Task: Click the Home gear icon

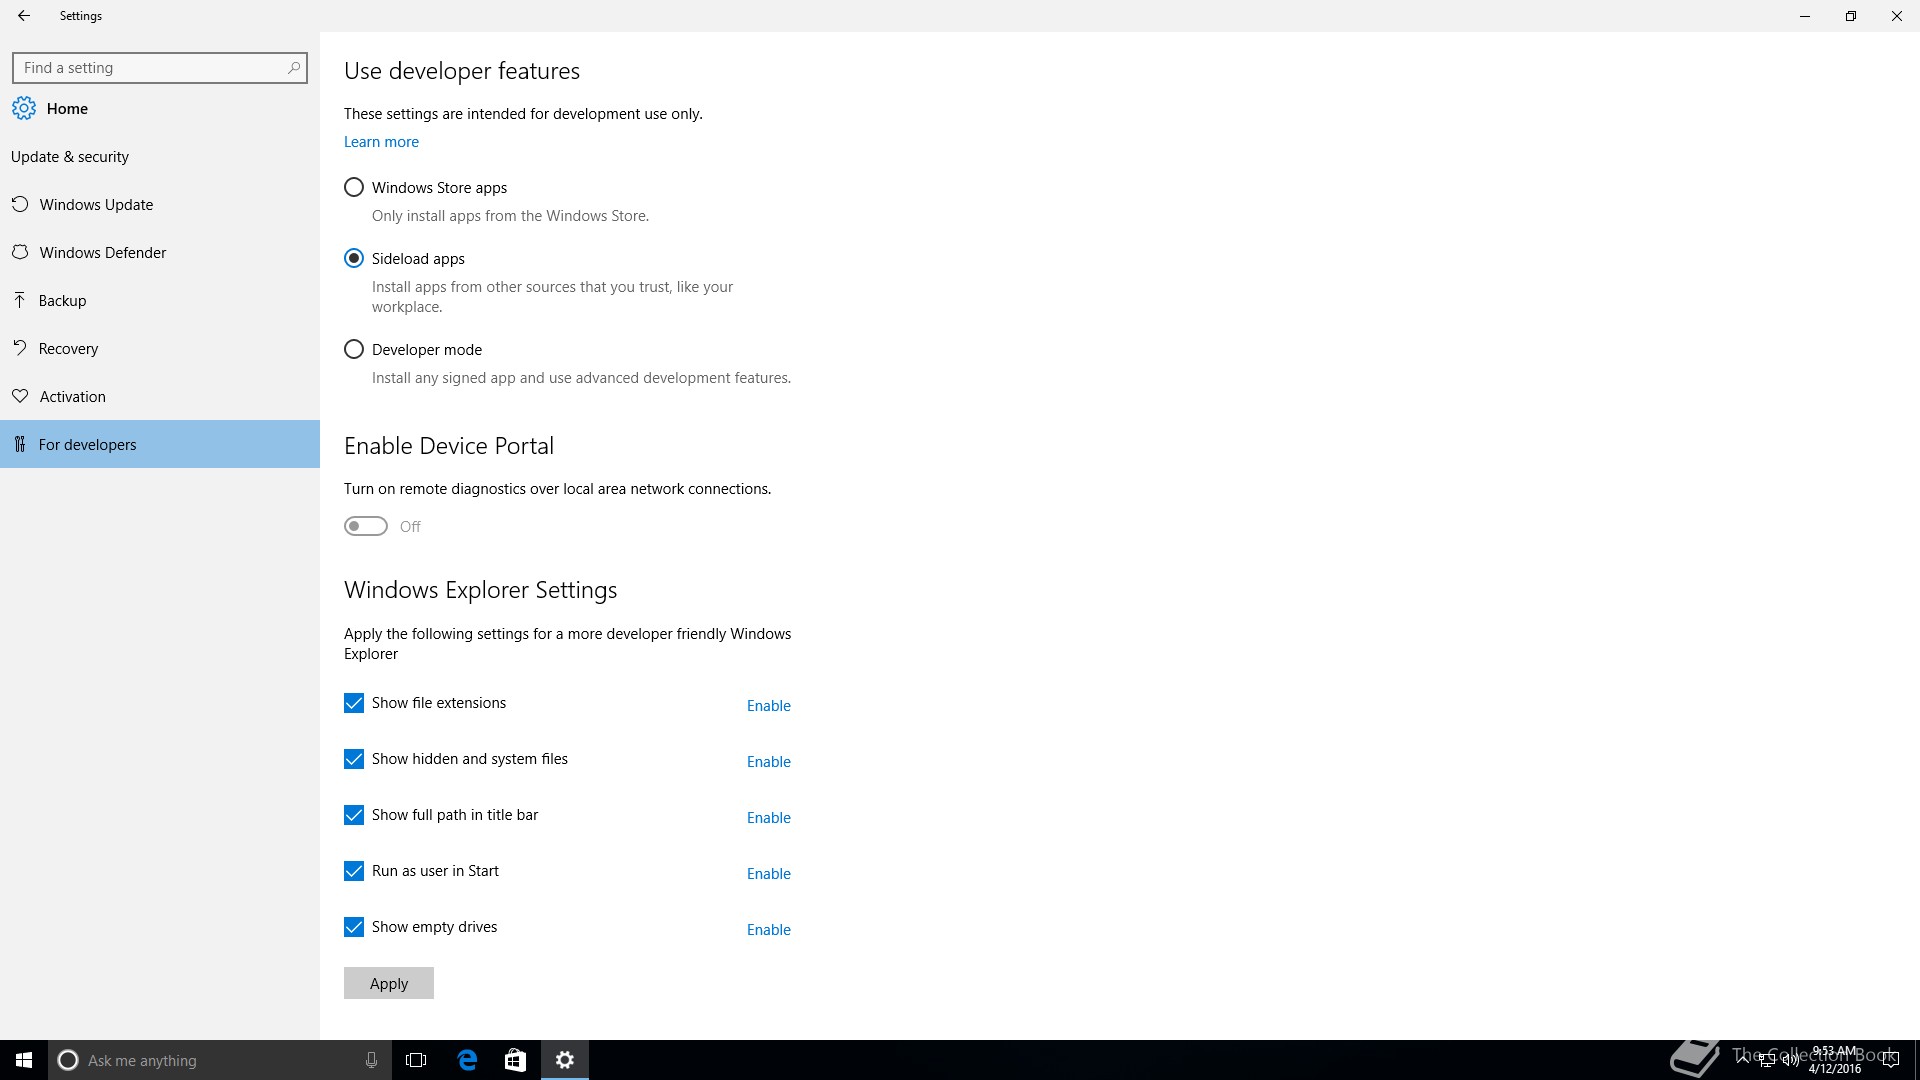Action: pos(24,108)
